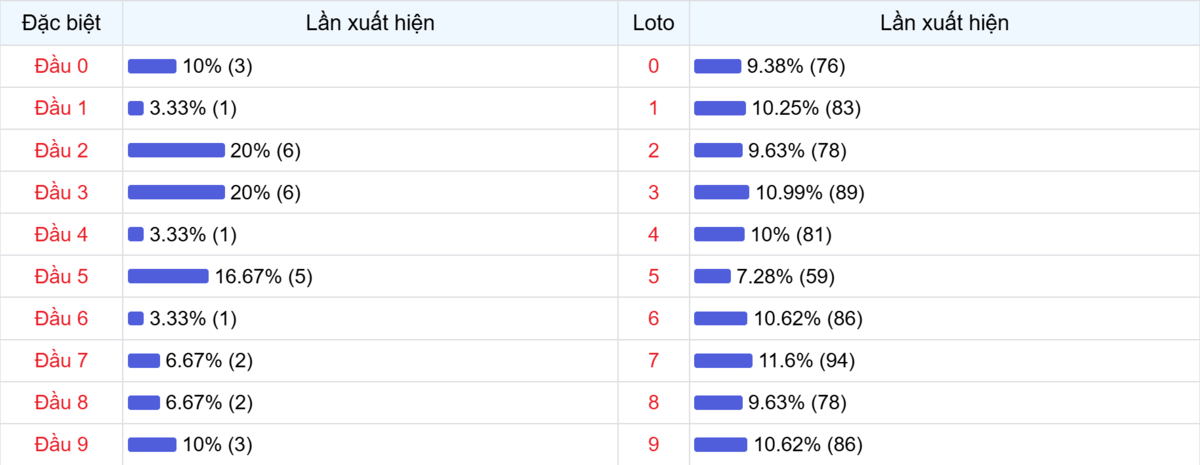Select the Đầu 9 label
The width and height of the screenshot is (1200, 465).
point(61,444)
